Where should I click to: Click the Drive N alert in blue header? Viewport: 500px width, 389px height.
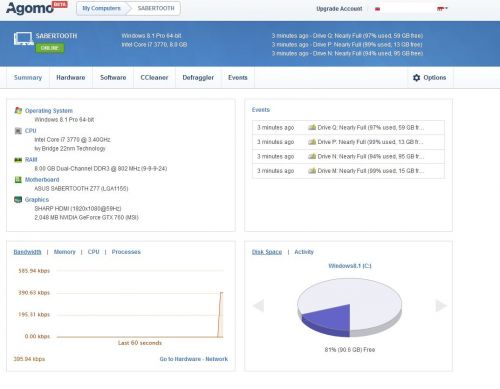[x=347, y=53]
